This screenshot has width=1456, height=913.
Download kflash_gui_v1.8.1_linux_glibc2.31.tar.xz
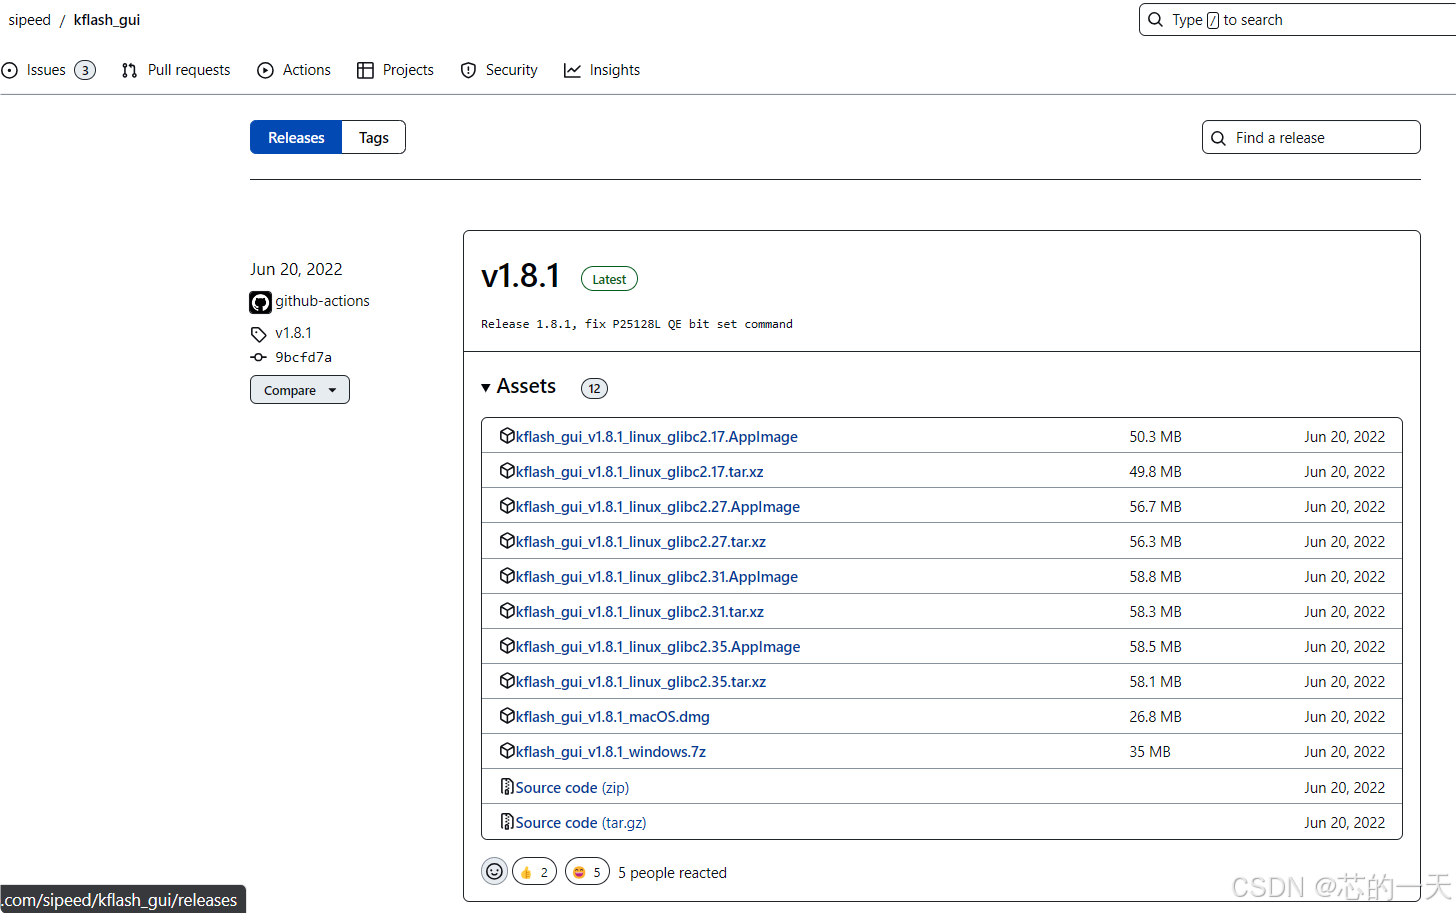coord(639,612)
